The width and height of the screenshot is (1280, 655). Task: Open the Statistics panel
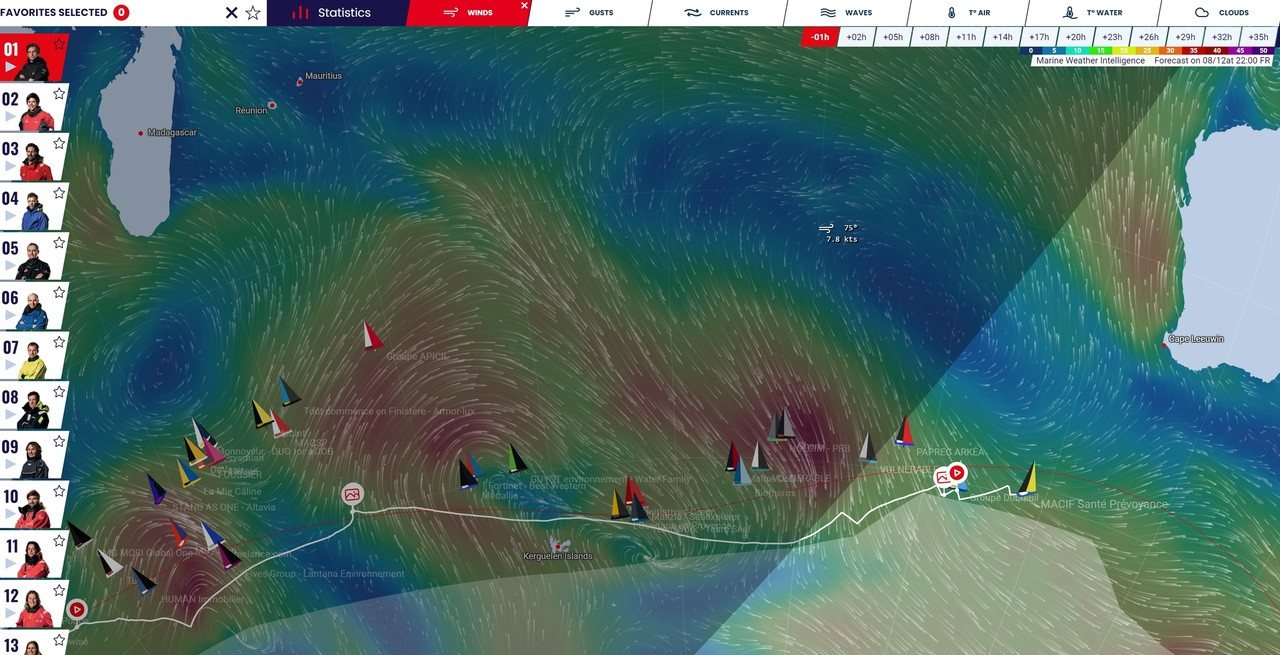click(x=337, y=13)
